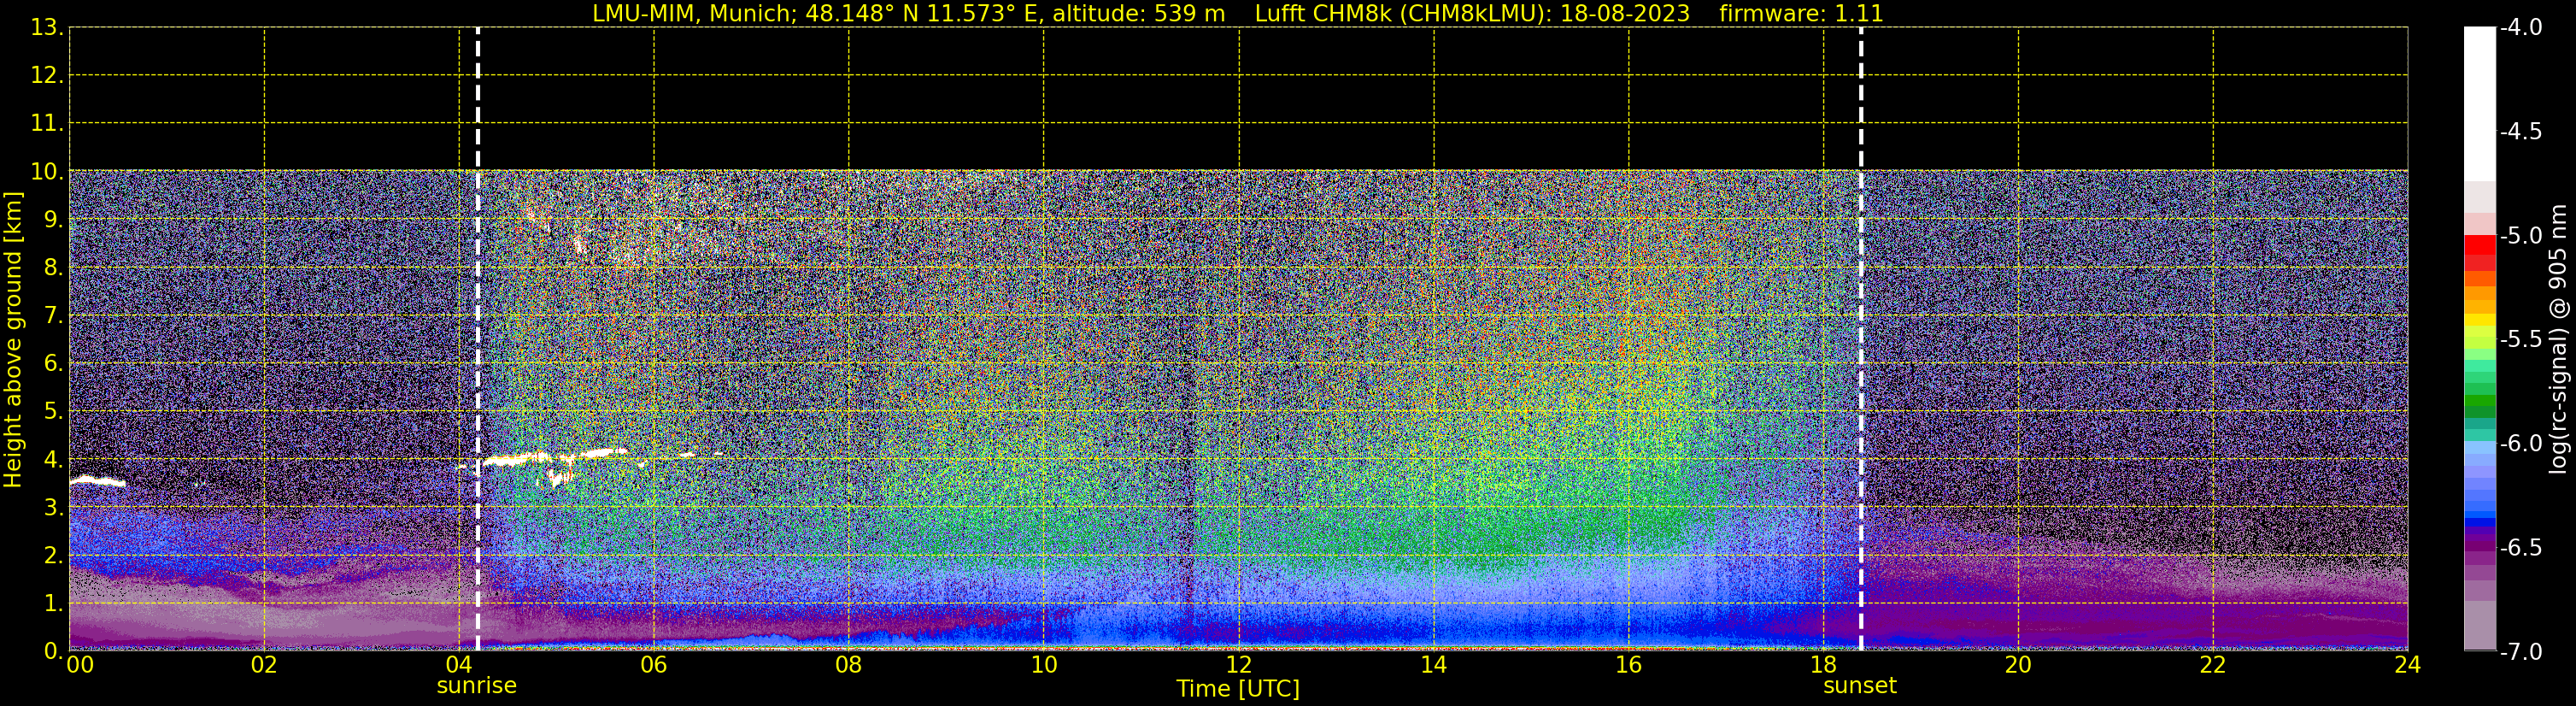Click the height axis tick label '10.'
Screen dimensions: 2576x706
click(x=47, y=172)
